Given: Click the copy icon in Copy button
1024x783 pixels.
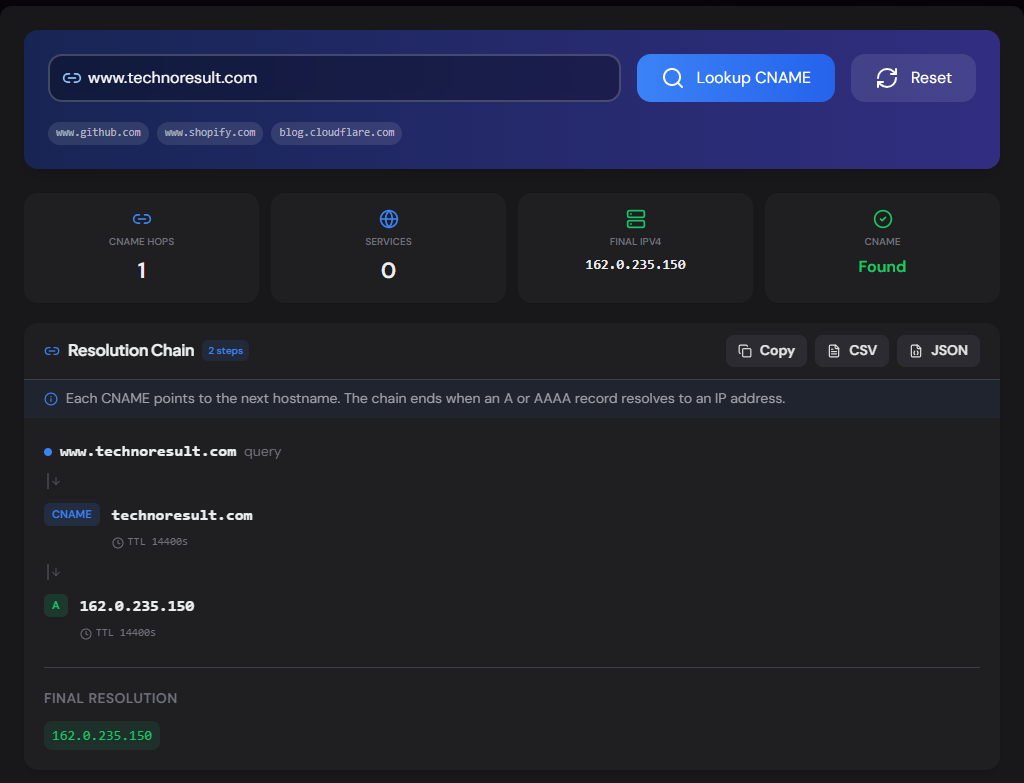Looking at the screenshot, I should point(744,351).
